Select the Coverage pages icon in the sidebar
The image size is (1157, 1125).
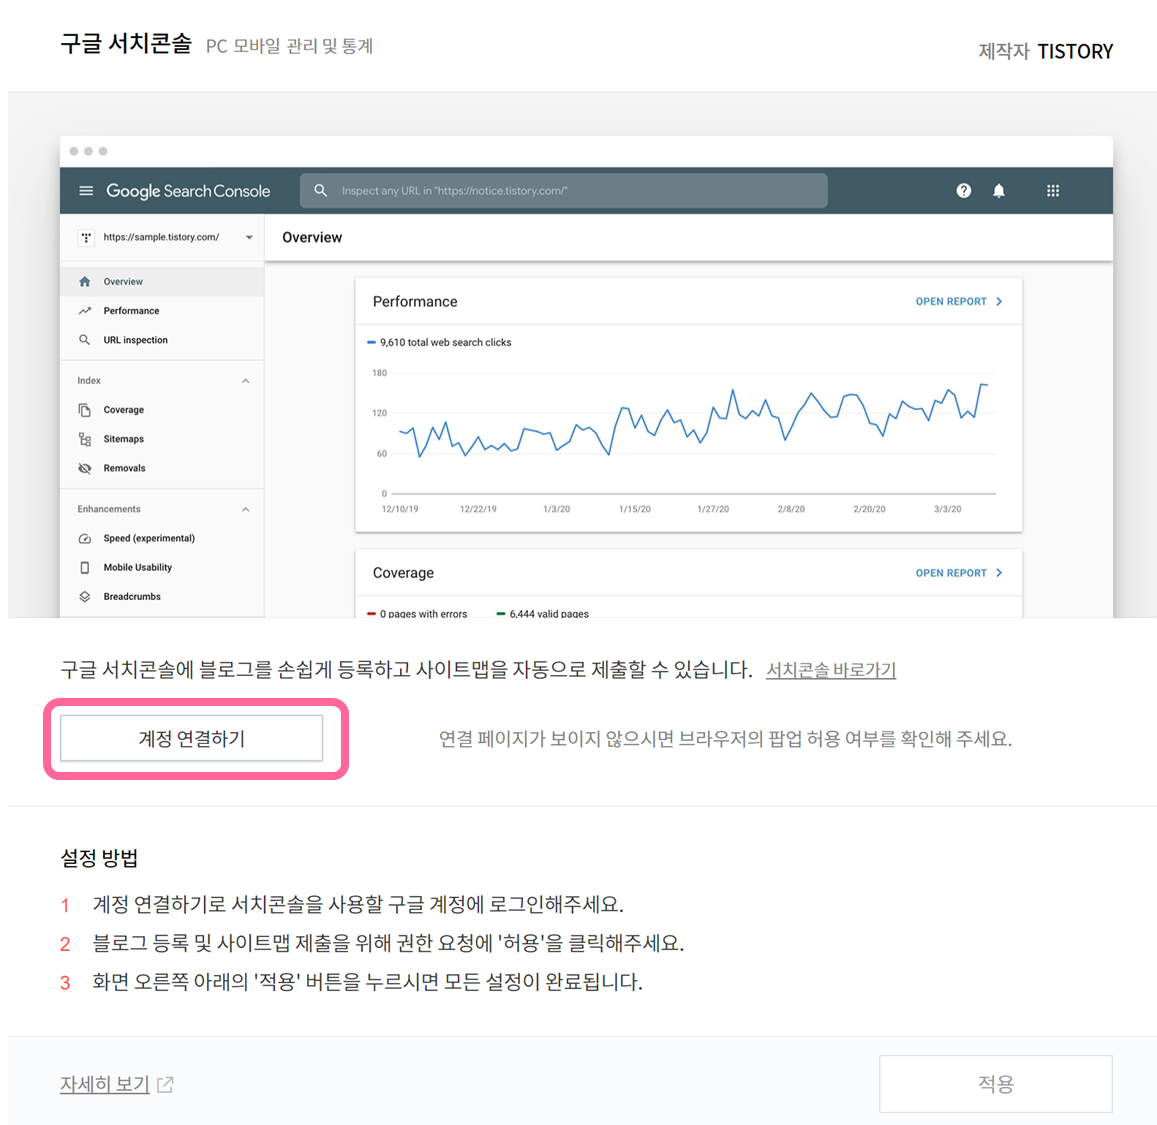(86, 409)
